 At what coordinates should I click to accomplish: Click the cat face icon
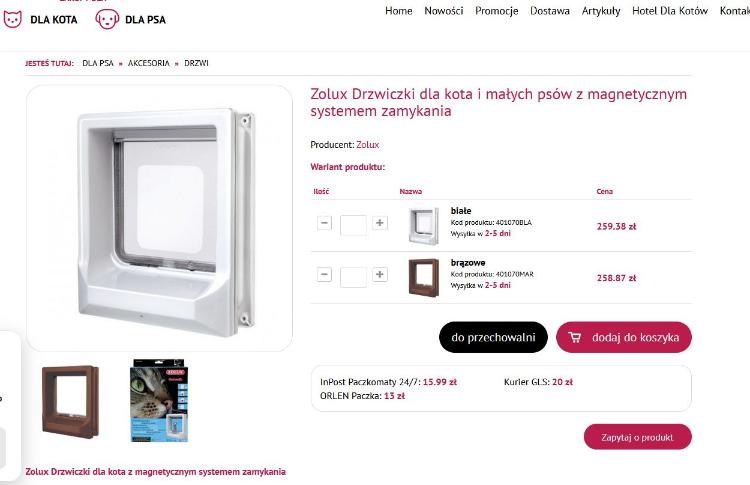click(x=13, y=19)
